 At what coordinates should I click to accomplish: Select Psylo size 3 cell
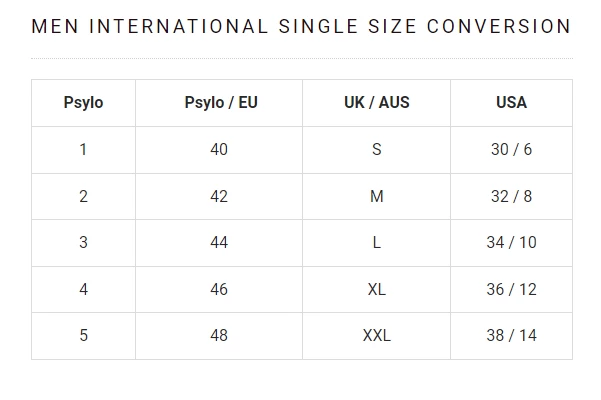83,243
